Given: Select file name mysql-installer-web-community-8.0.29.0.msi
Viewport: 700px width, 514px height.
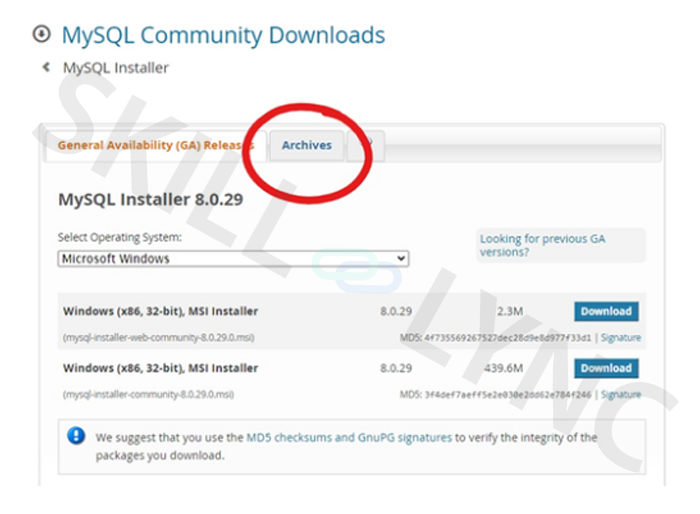Looking at the screenshot, I should coord(158,338).
